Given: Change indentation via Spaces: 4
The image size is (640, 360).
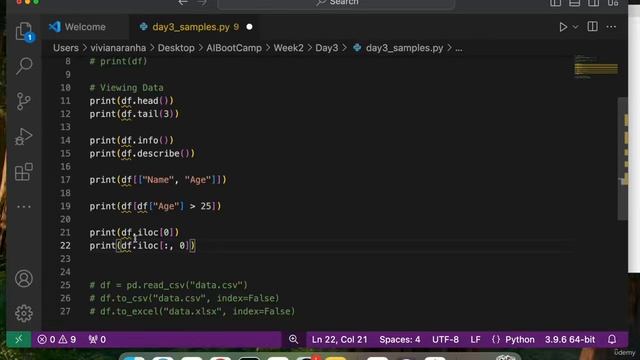Looking at the screenshot, I should tap(400, 340).
